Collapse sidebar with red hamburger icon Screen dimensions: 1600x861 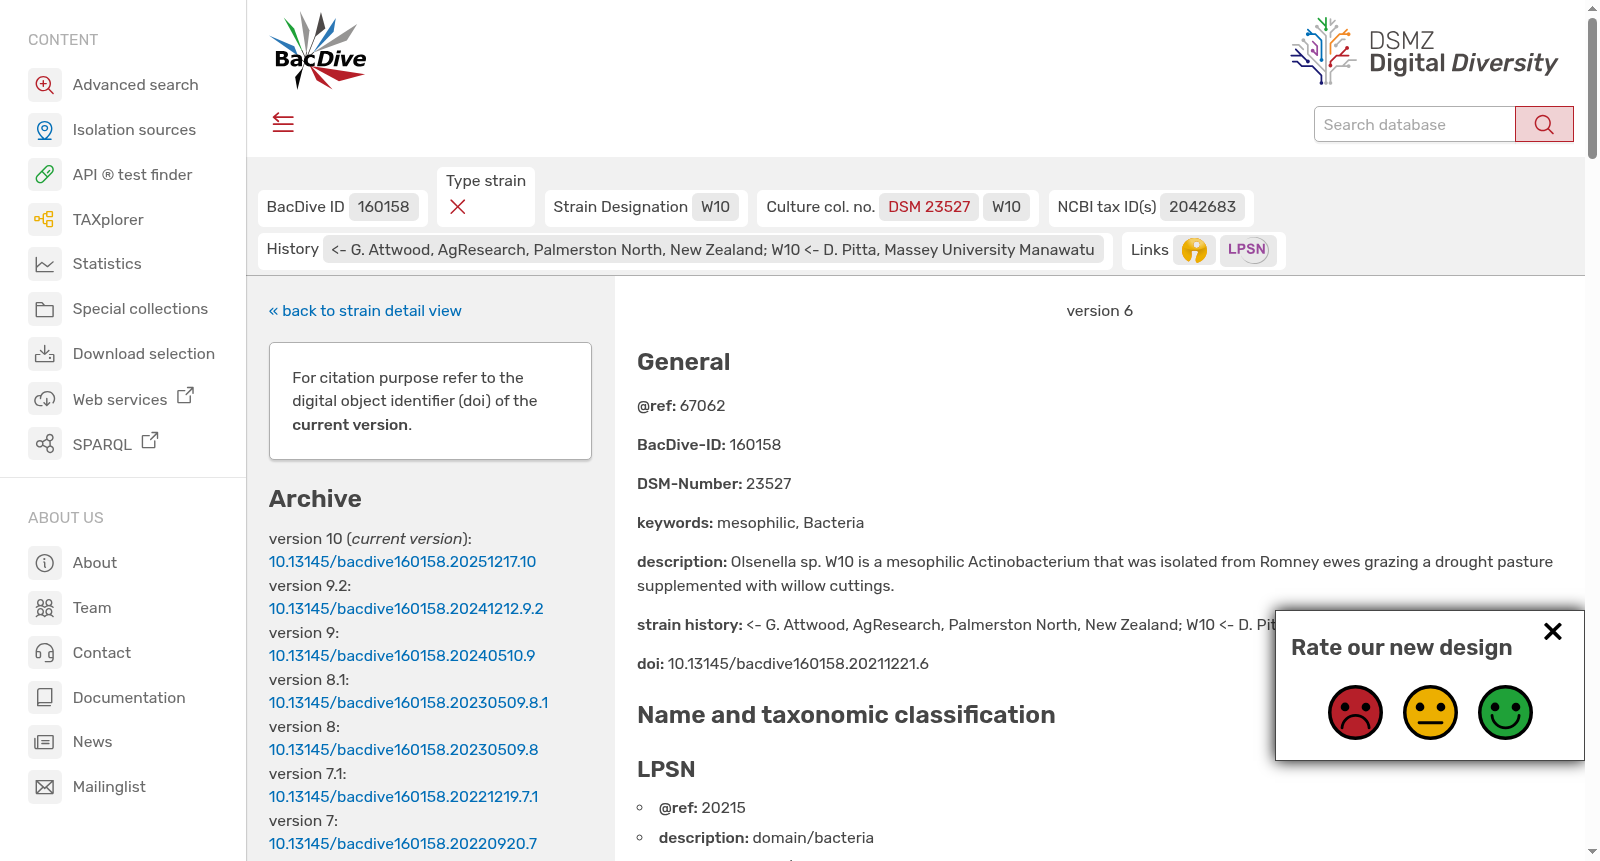click(283, 123)
